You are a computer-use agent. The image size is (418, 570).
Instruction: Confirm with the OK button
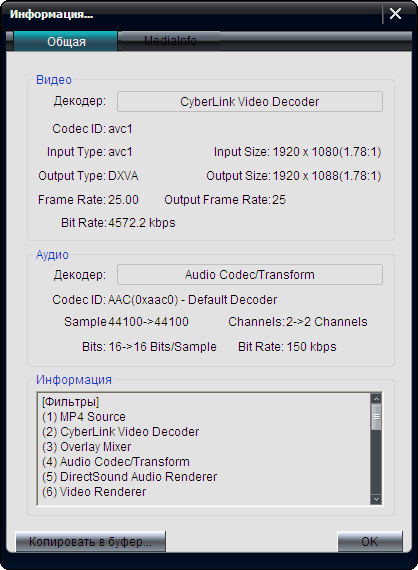370,541
